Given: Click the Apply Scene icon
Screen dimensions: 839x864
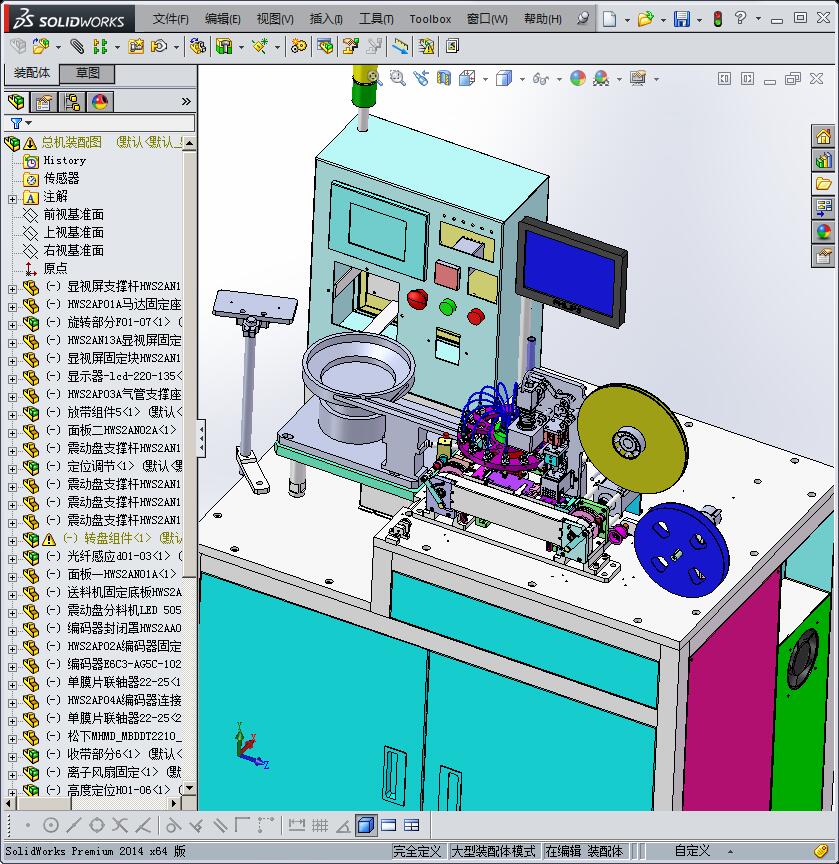Looking at the screenshot, I should pos(601,78).
